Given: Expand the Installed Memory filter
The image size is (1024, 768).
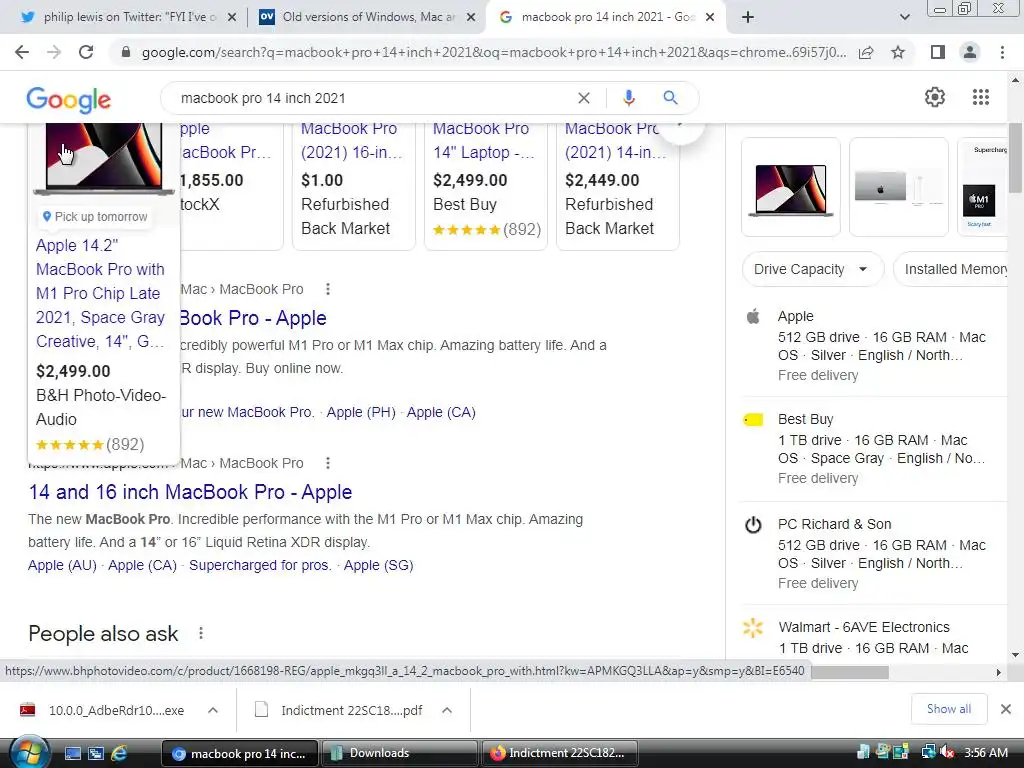Looking at the screenshot, I should [951, 269].
